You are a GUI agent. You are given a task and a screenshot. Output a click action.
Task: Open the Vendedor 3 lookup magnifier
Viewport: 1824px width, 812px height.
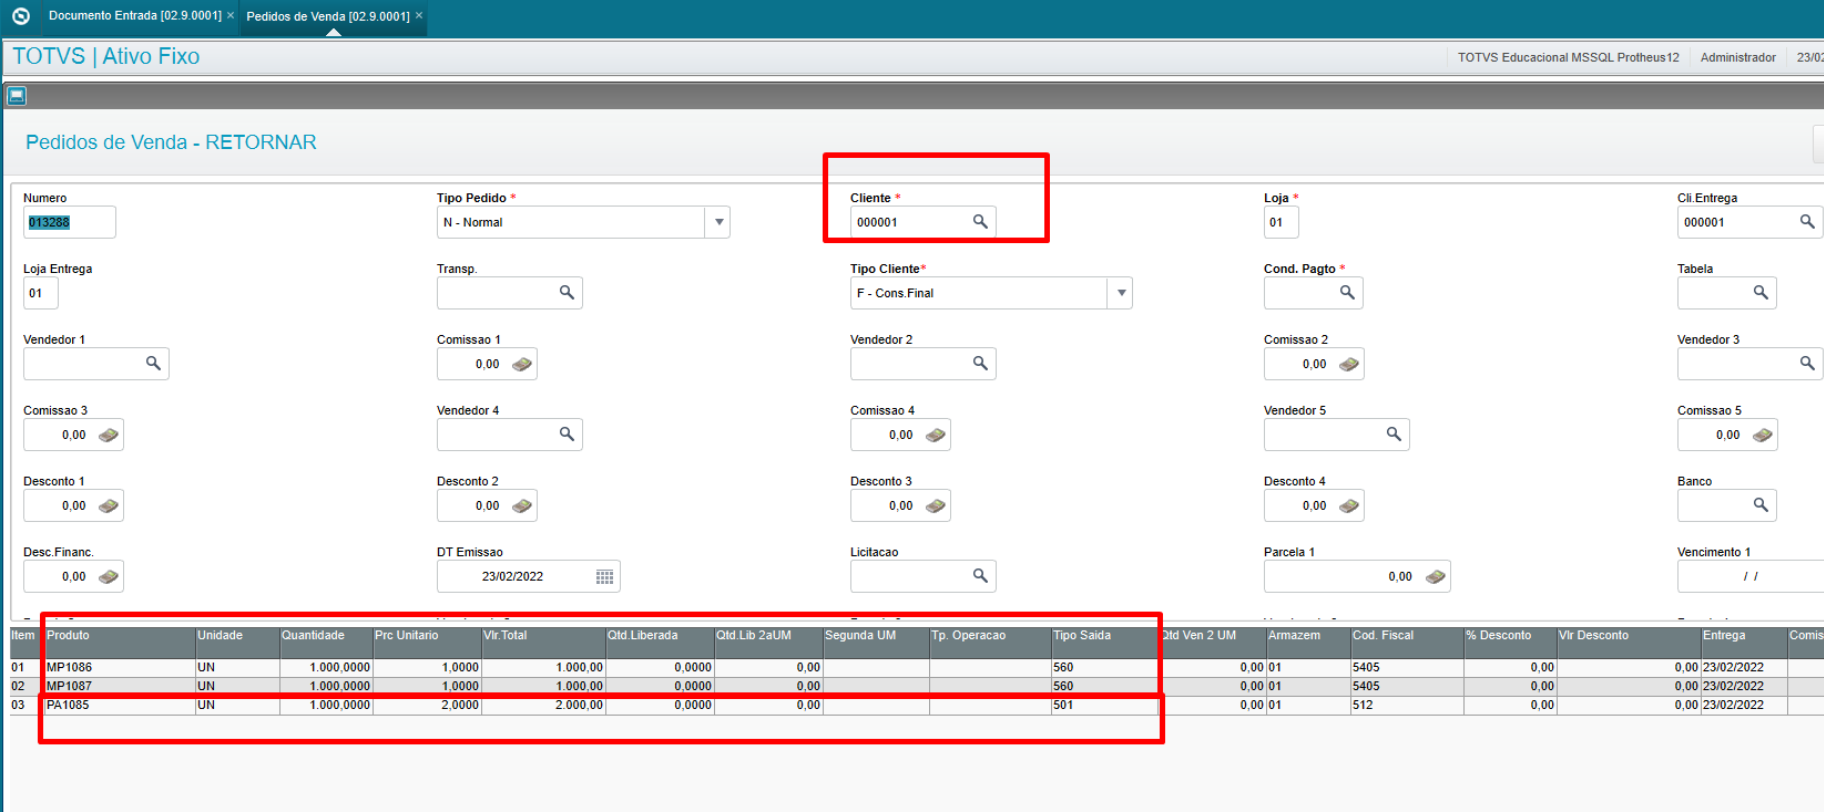click(1807, 363)
